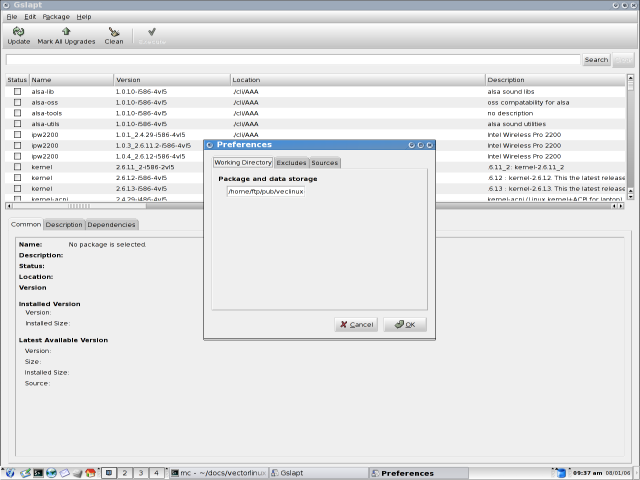Tick the alsa-oss package status checkbox
Screen dimensions: 640x480
point(17,102)
